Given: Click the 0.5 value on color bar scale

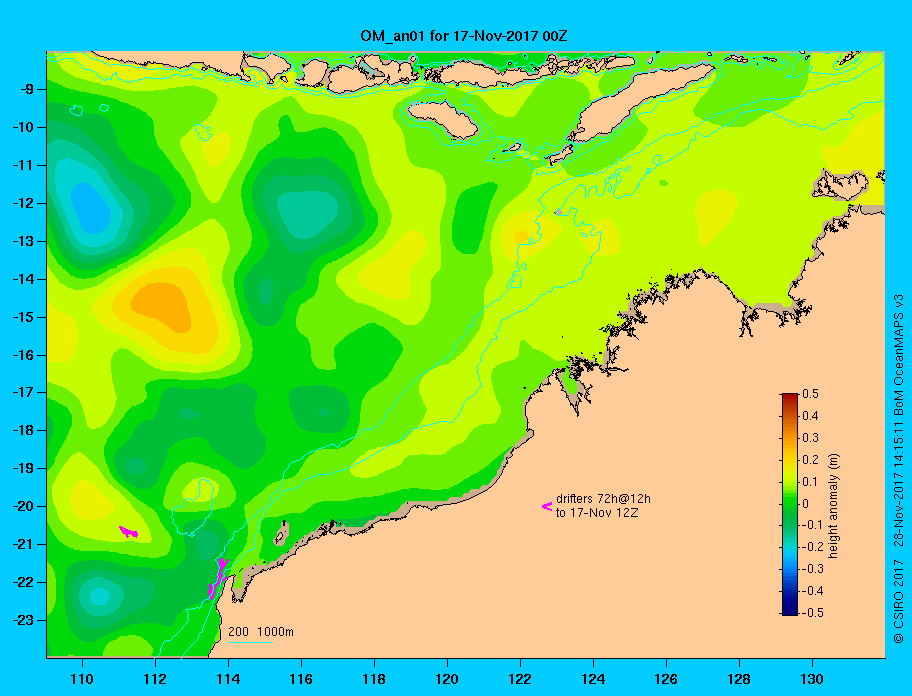Looking at the screenshot, I should pos(810,394).
